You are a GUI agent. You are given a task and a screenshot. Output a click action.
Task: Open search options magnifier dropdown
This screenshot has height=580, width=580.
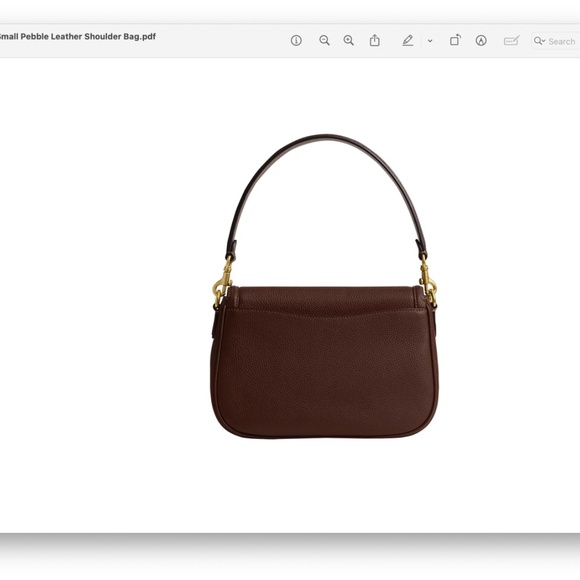pyautogui.click(x=539, y=41)
